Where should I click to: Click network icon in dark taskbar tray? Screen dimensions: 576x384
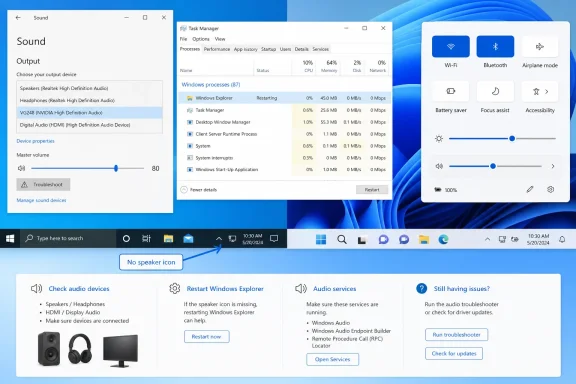[232, 238]
